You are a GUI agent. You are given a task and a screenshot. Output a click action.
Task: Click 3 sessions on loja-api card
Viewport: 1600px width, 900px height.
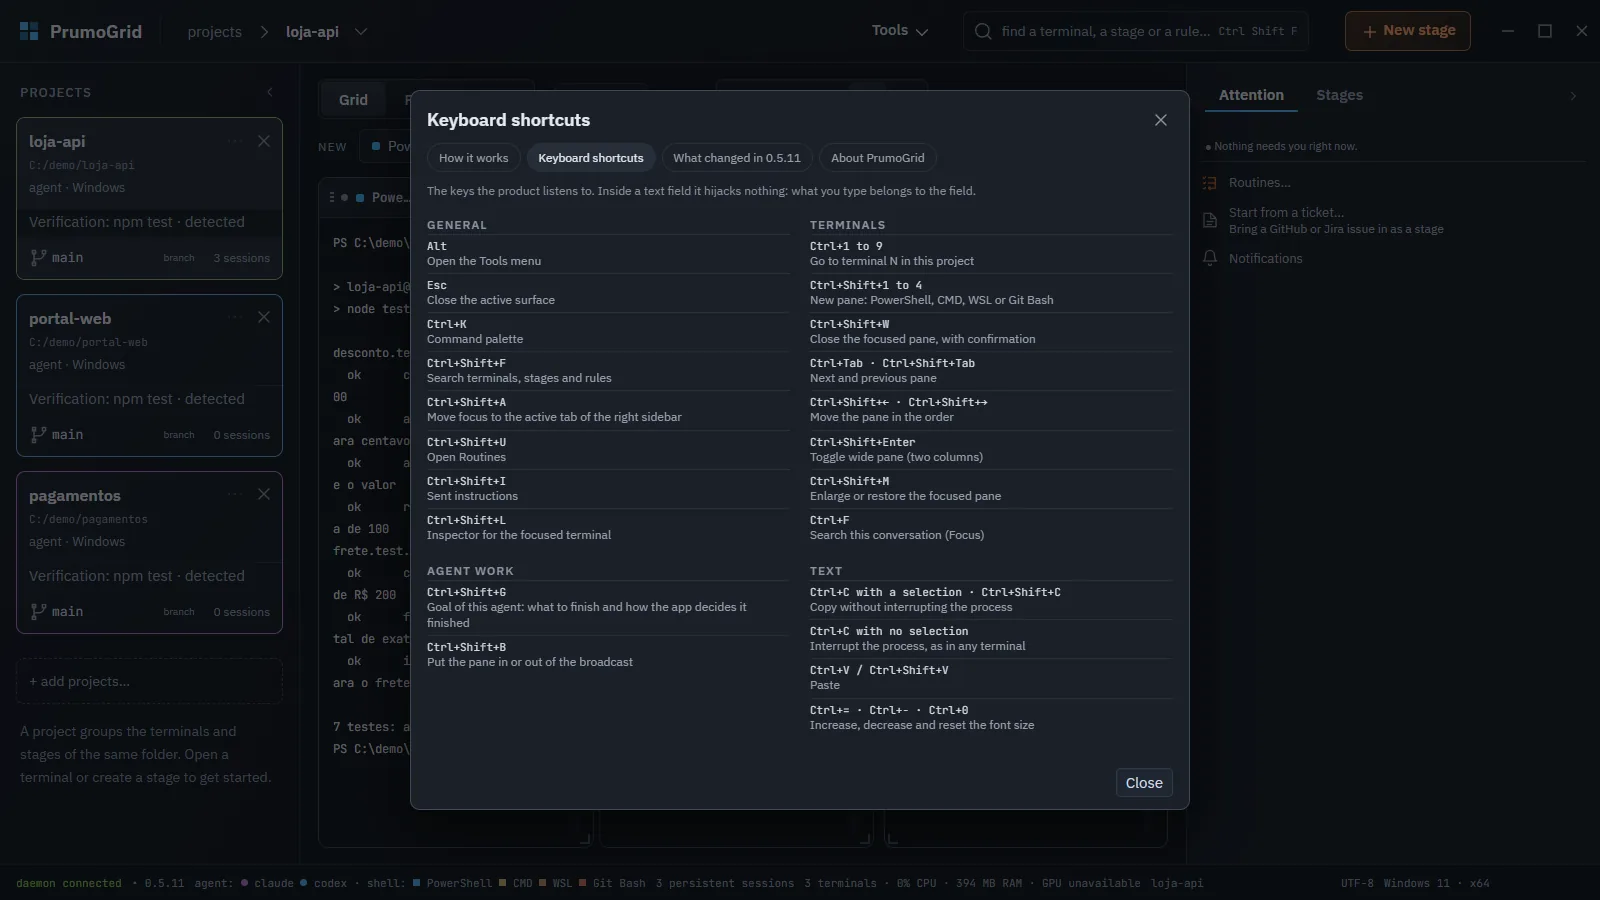point(241,258)
